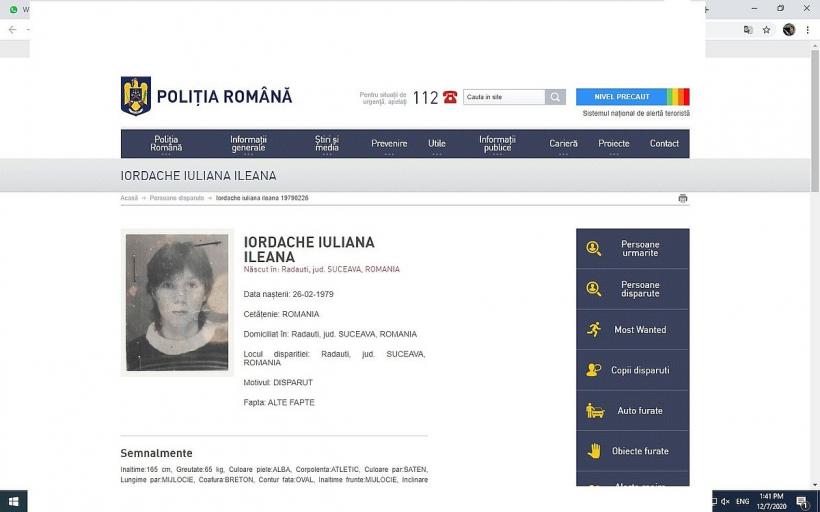Screen dimensions: 820x512
Task: Click the Fapta: ALTE FAPTE text
Action: (279, 402)
